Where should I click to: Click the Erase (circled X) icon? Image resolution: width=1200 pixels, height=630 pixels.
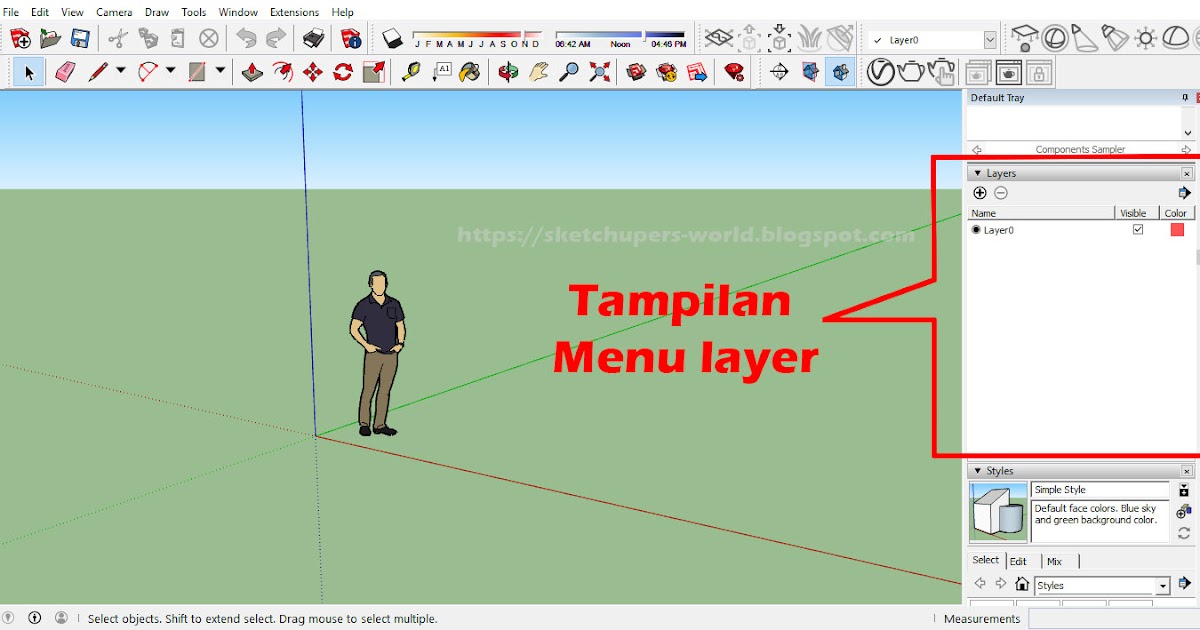(208, 39)
